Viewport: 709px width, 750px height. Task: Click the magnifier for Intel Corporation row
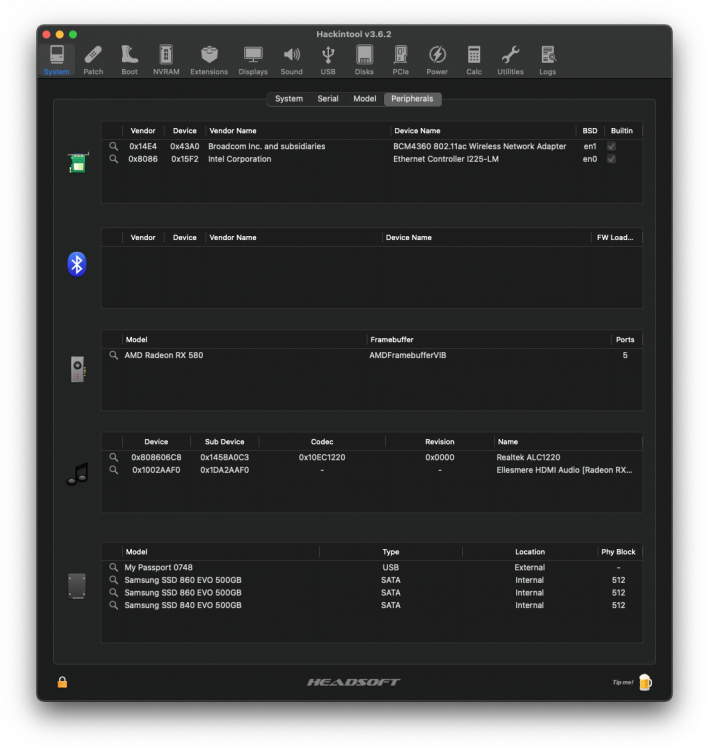(x=113, y=159)
